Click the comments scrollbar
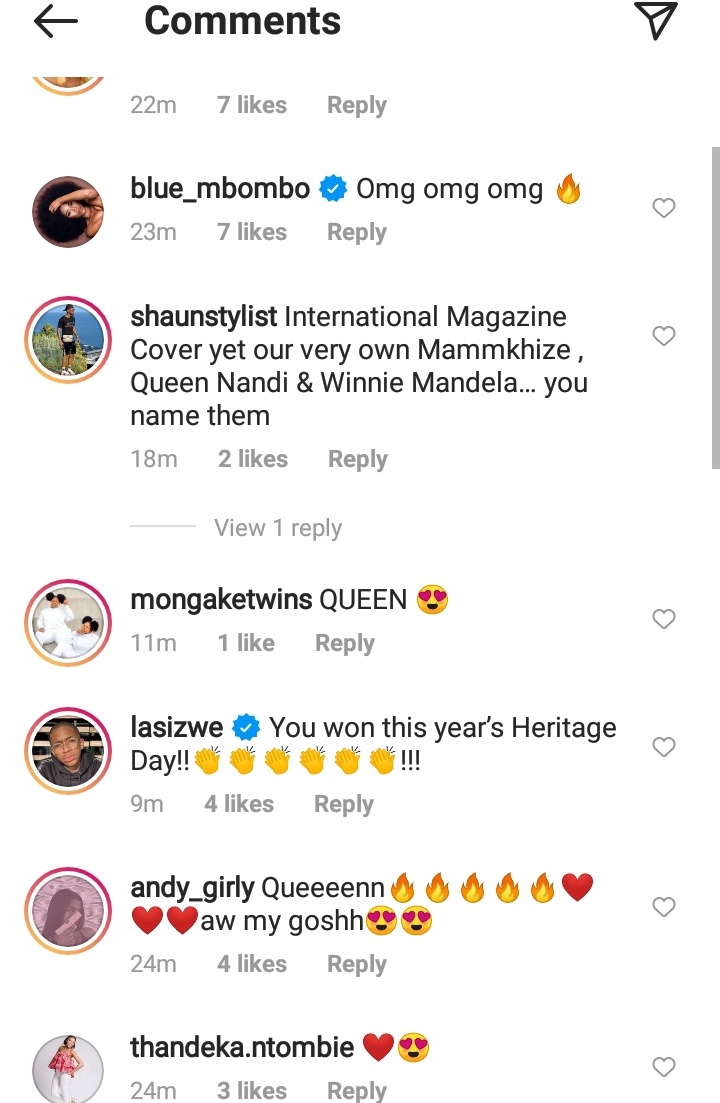Viewport: 720px width, 1103px height. 716,308
